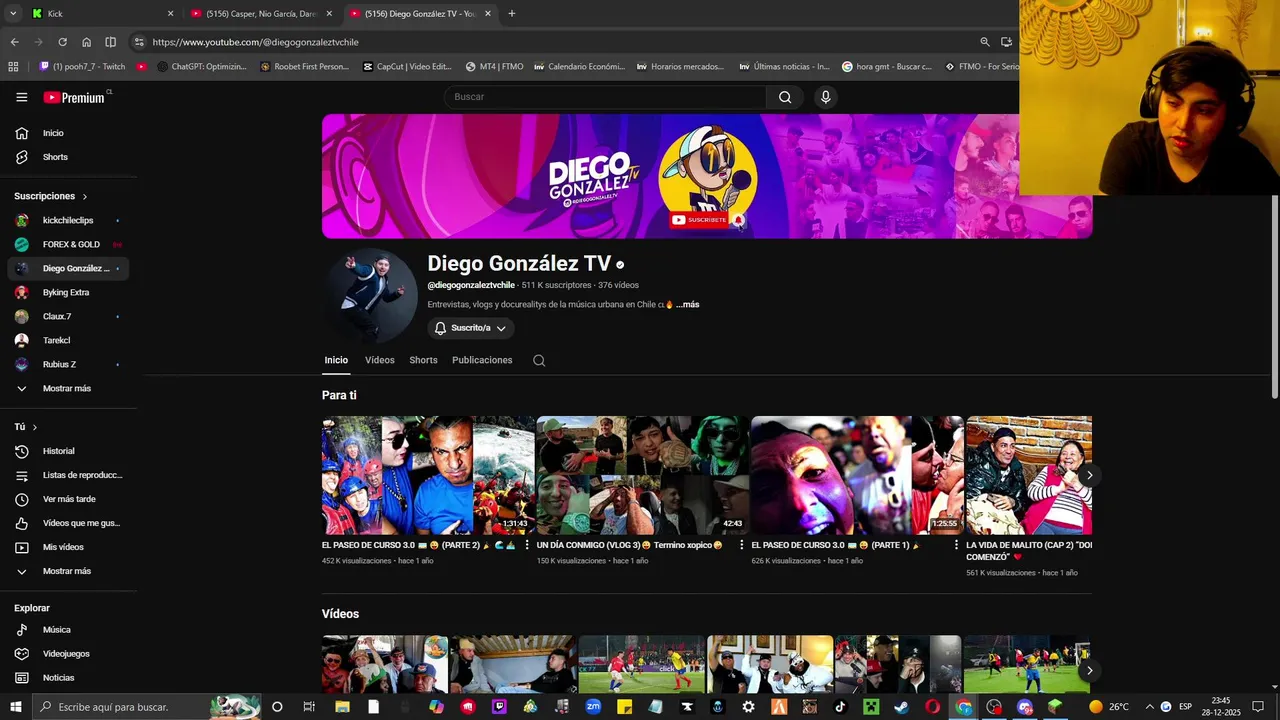Image resolution: width=1280 pixels, height=720 pixels.
Task: Open LA VIDA DE MALITO CAP 2 title
Action: (1029, 551)
